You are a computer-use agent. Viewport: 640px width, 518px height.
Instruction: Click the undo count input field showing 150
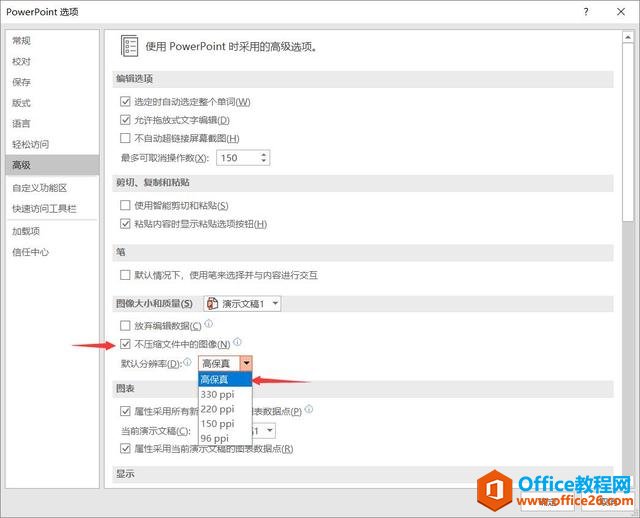coord(238,158)
